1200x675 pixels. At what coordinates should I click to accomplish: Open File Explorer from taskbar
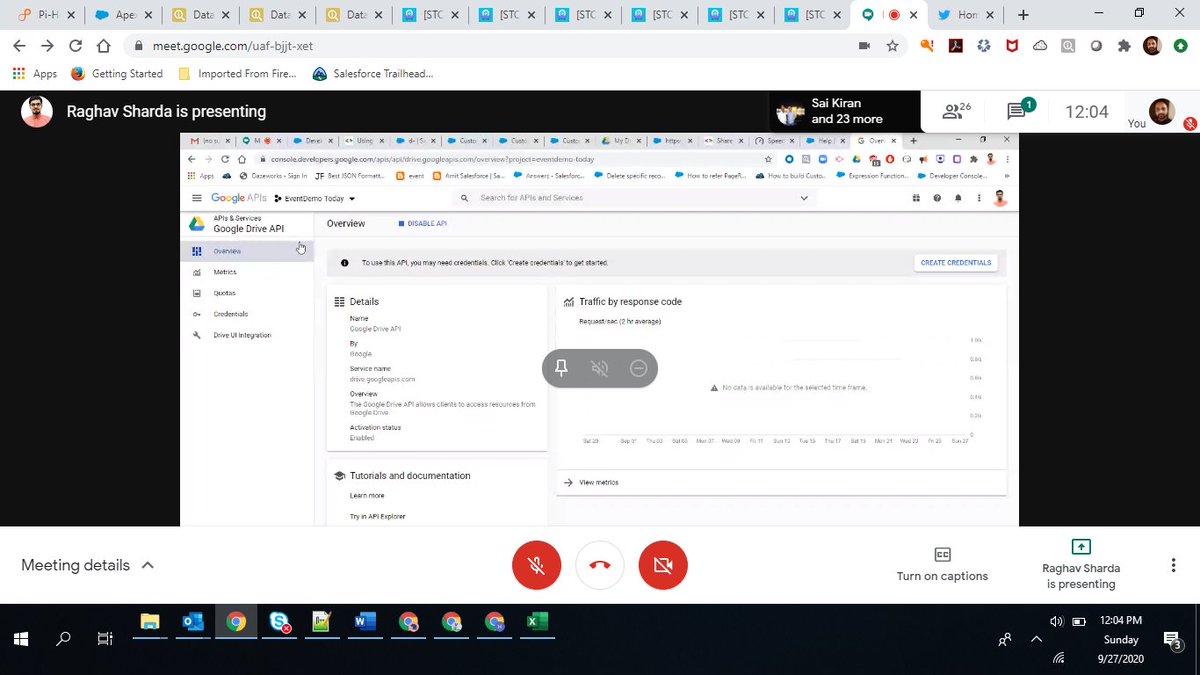[x=150, y=623]
